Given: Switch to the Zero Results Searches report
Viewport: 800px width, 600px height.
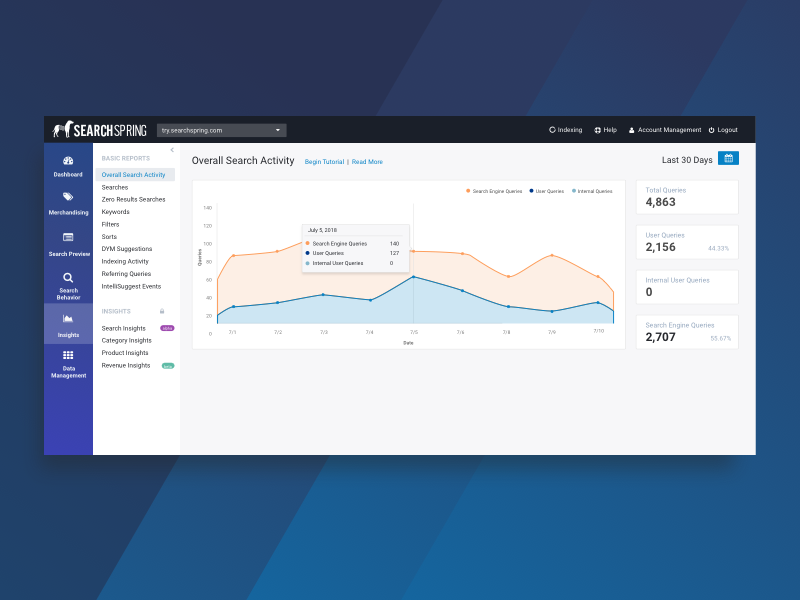Looking at the screenshot, I should [135, 199].
